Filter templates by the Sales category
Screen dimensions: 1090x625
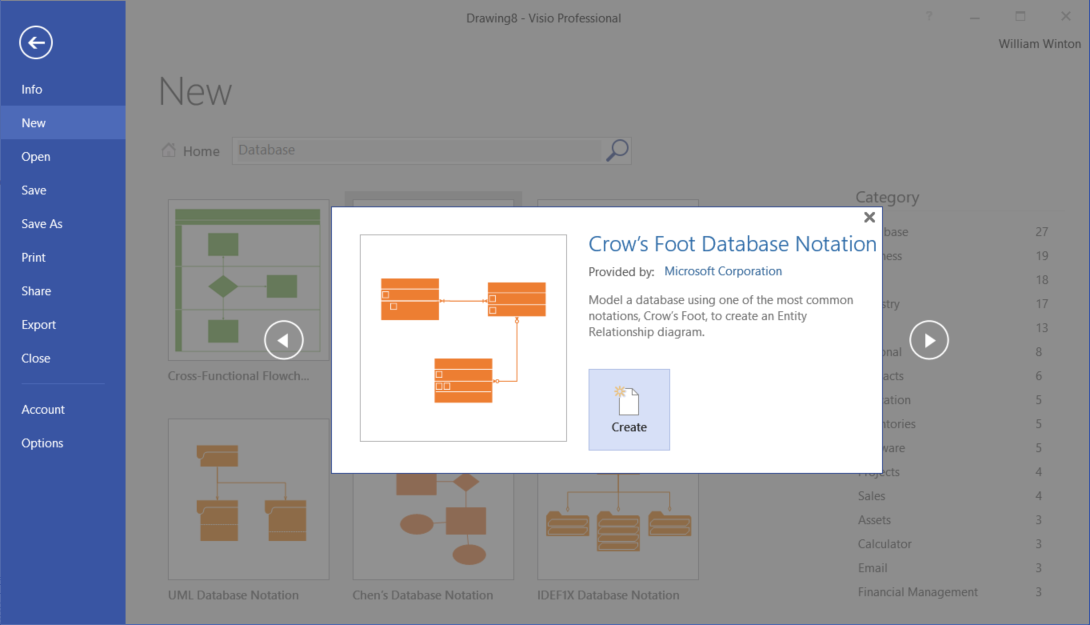[870, 495]
